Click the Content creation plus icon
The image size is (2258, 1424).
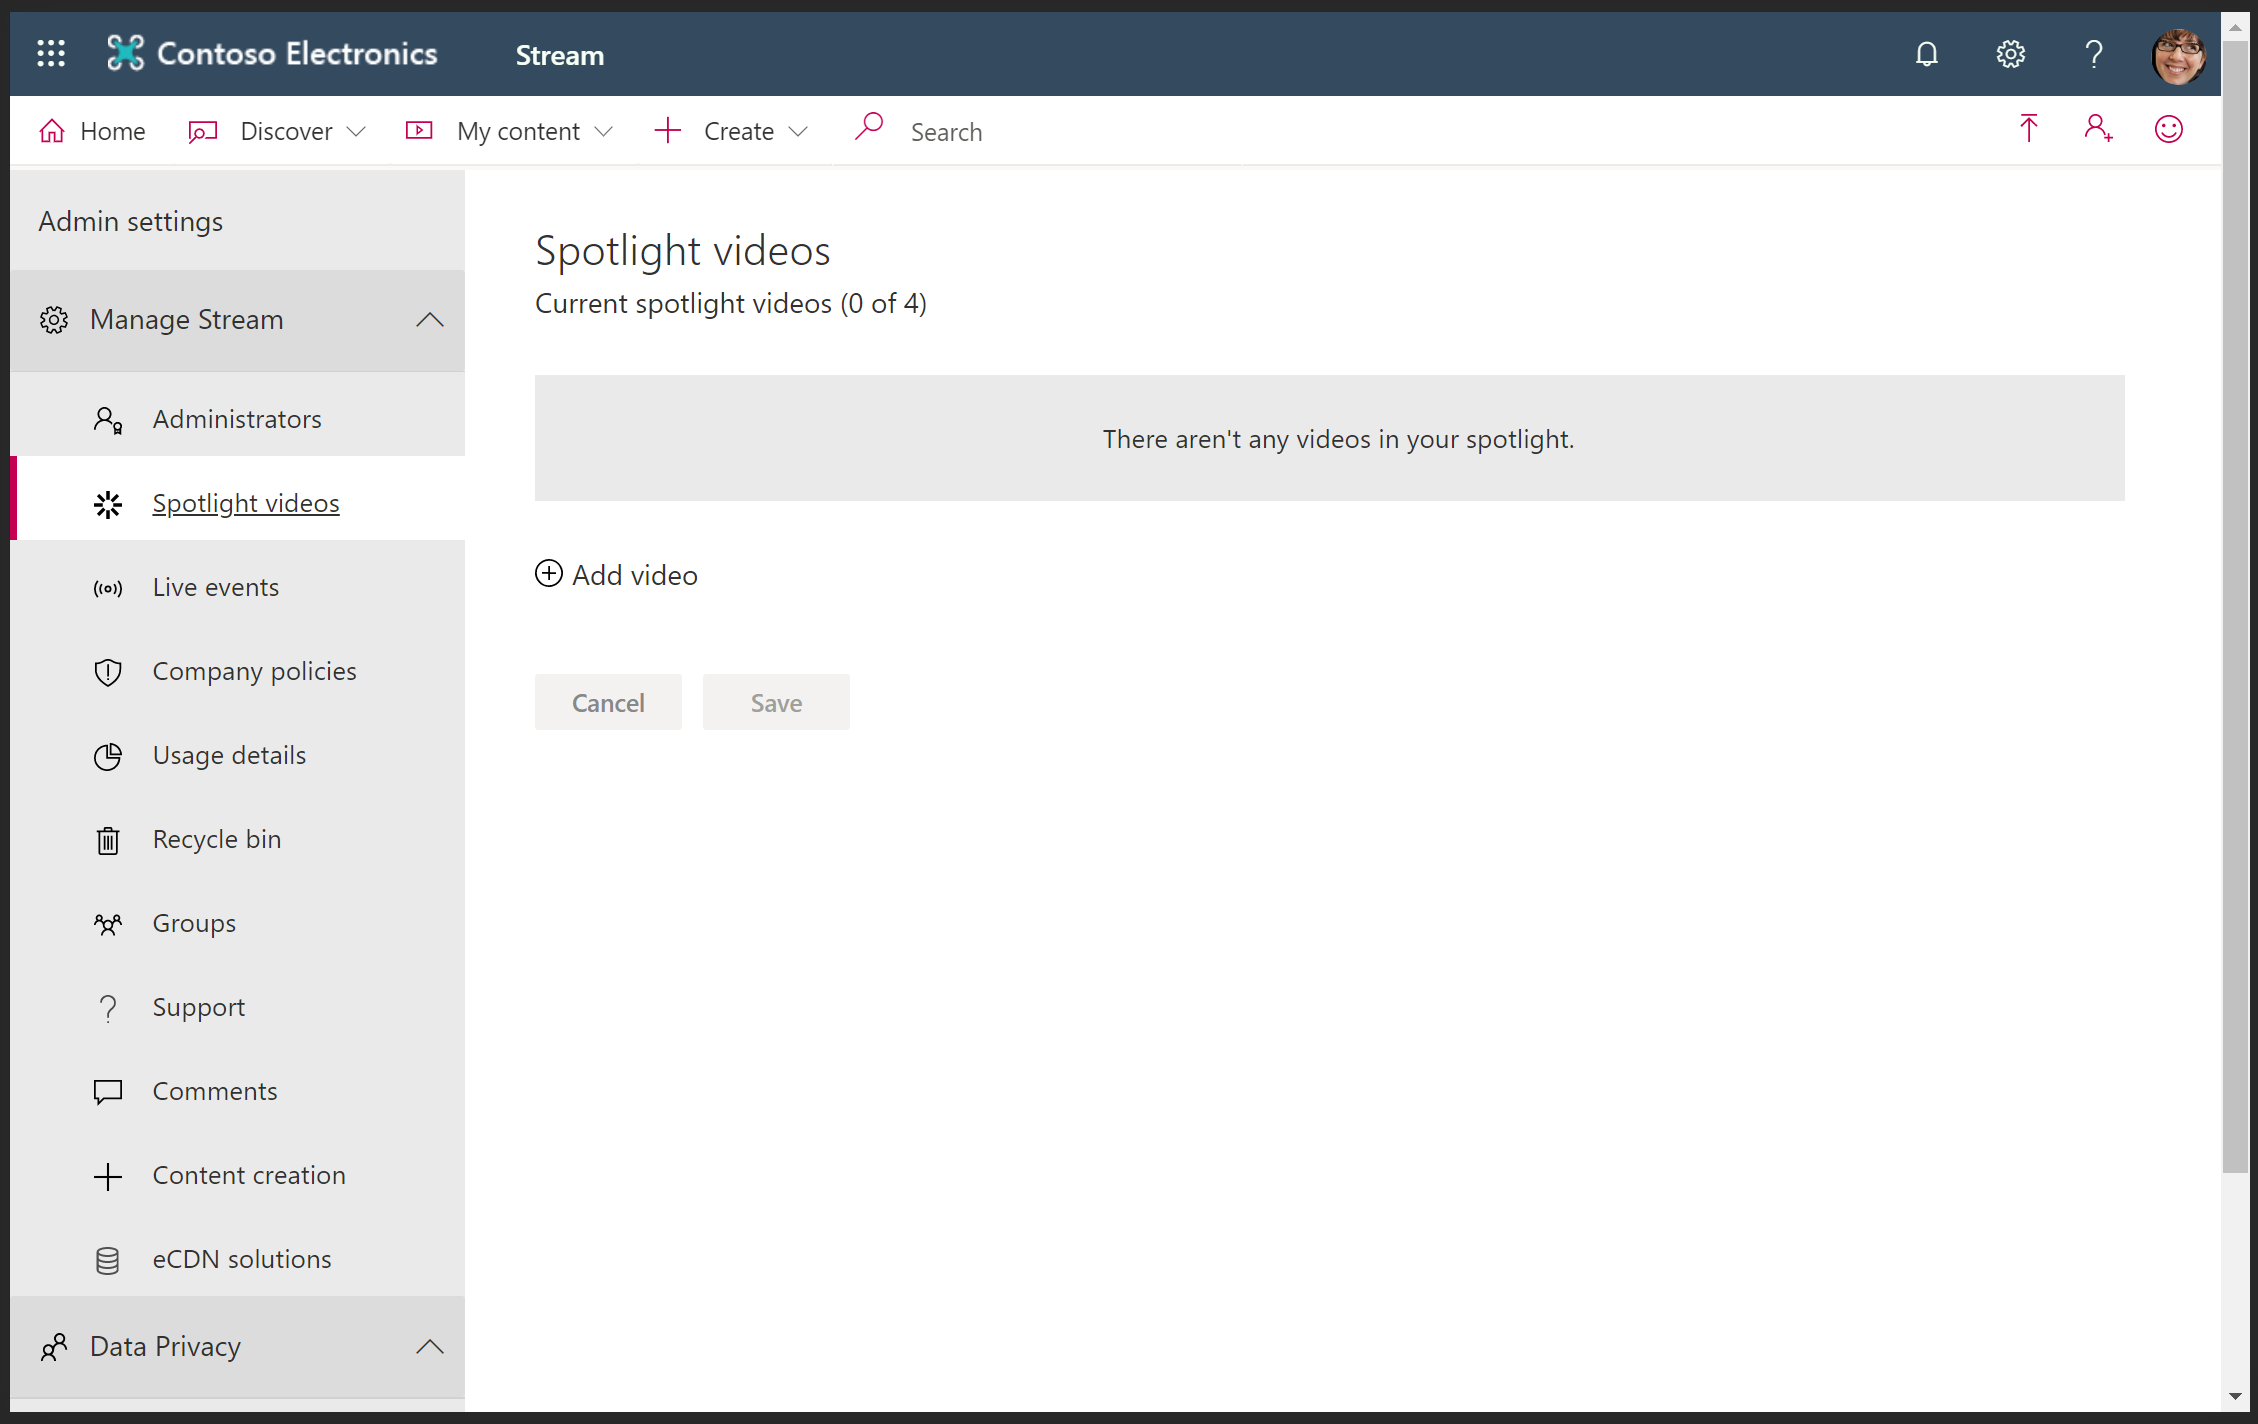tap(108, 1176)
